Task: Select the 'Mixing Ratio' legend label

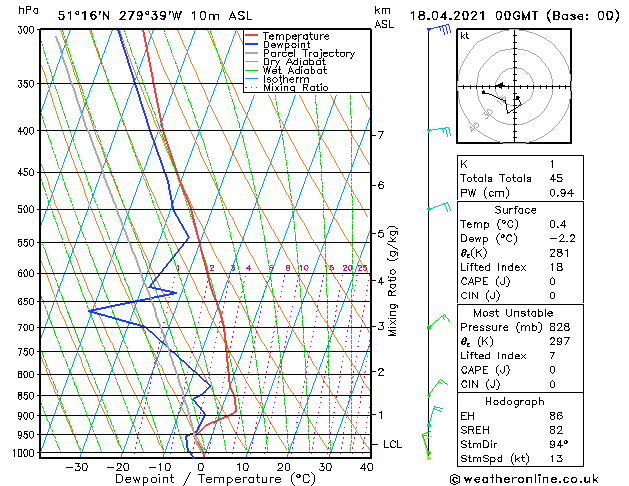Action: 296,87
